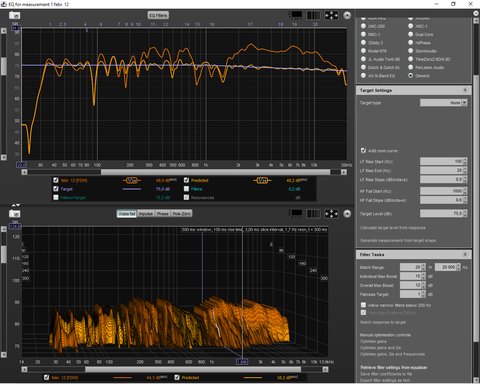Open upper graph settings gear
480x384 pixels.
pos(347,15)
